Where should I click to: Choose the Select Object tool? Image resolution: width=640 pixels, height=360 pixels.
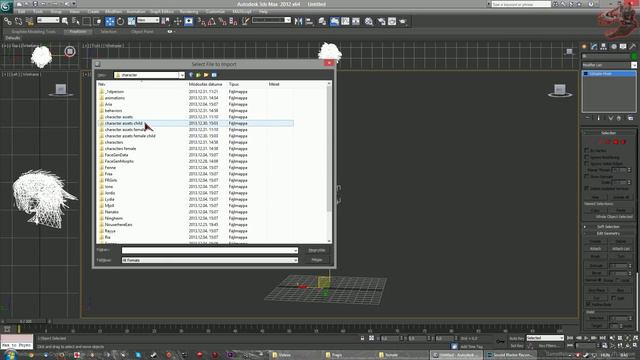coord(65,21)
